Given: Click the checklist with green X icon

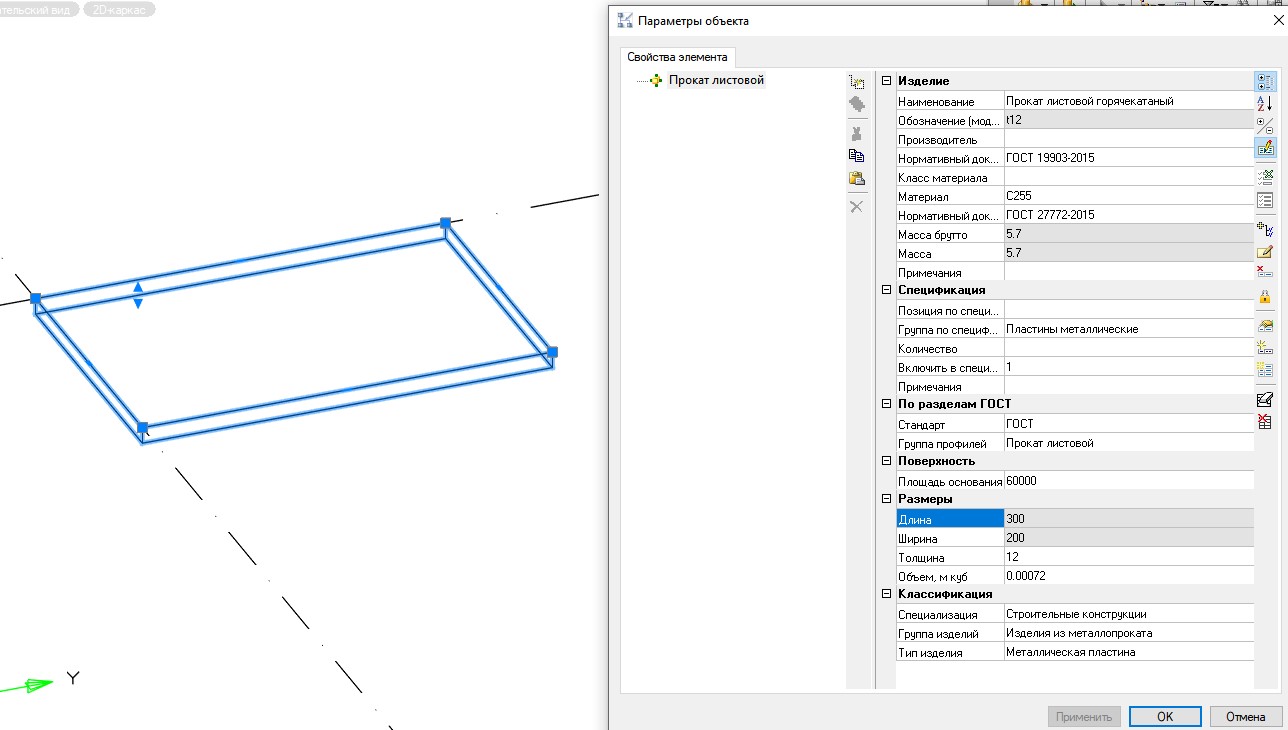Looking at the screenshot, I should coord(1264,176).
